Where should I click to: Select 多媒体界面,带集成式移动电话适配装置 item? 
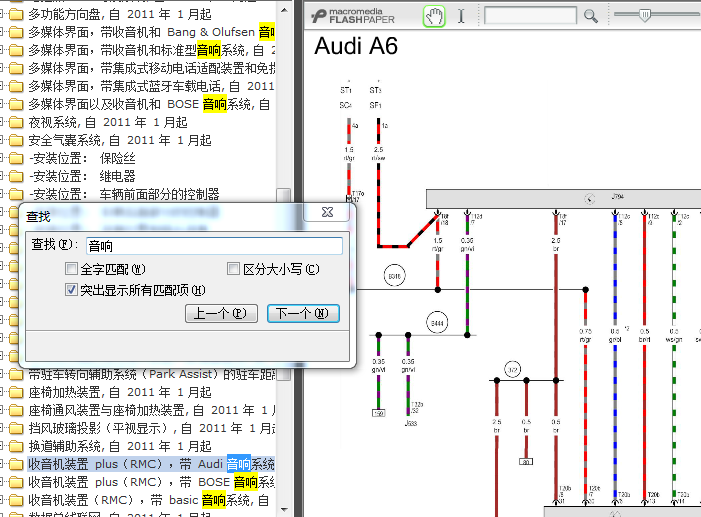pyautogui.click(x=151, y=68)
